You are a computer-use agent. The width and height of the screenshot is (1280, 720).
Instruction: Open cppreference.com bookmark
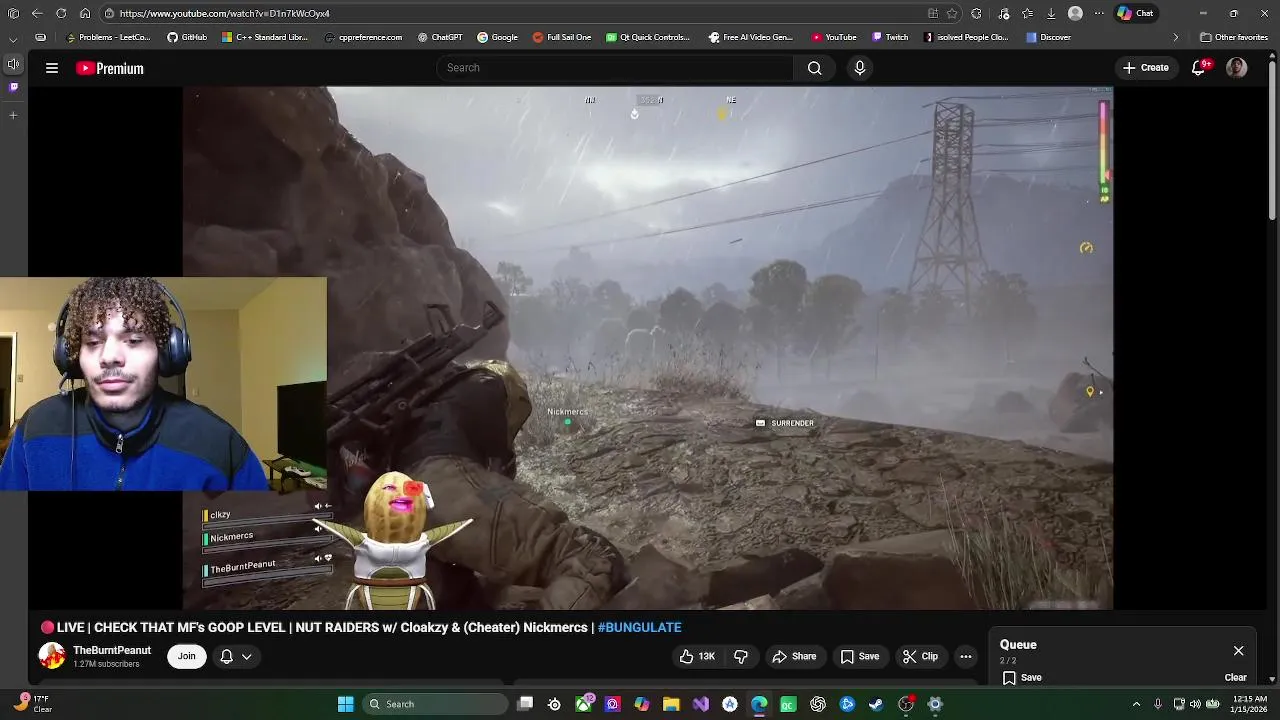tap(364, 37)
